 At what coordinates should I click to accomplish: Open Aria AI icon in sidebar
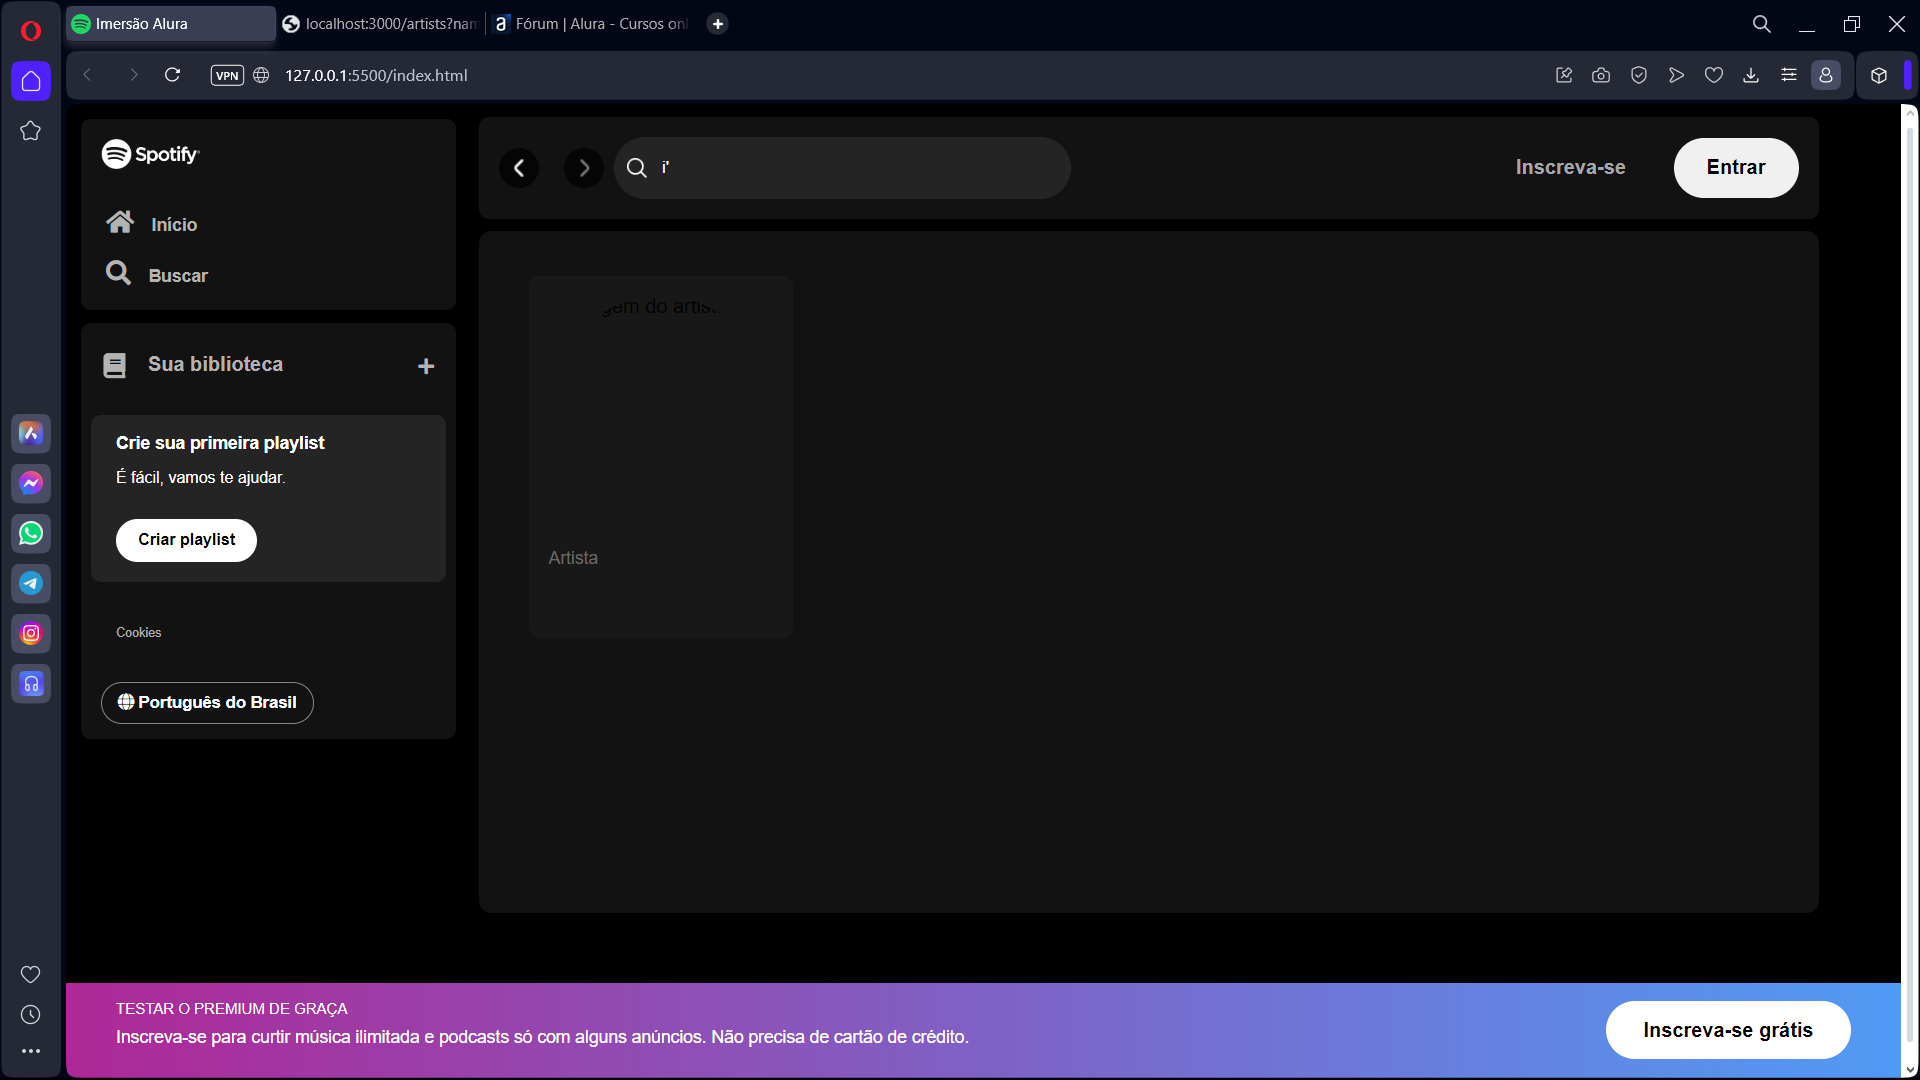point(31,433)
